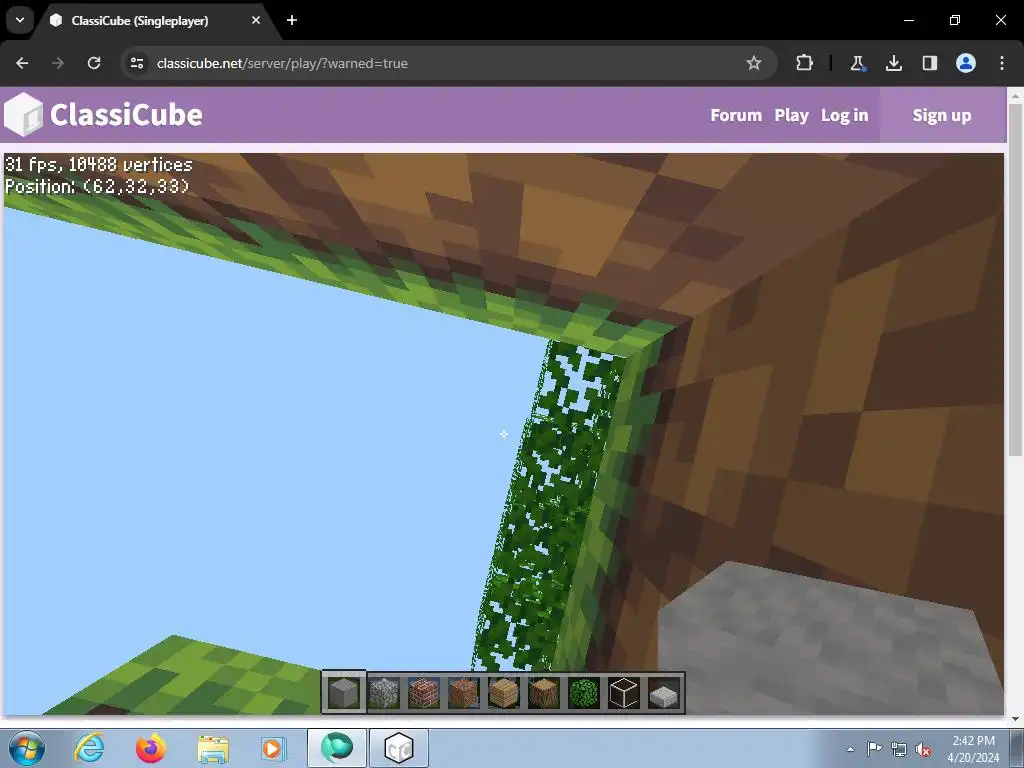This screenshot has width=1024, height=768.
Task: Open a new browser tab
Action: [x=292, y=20]
